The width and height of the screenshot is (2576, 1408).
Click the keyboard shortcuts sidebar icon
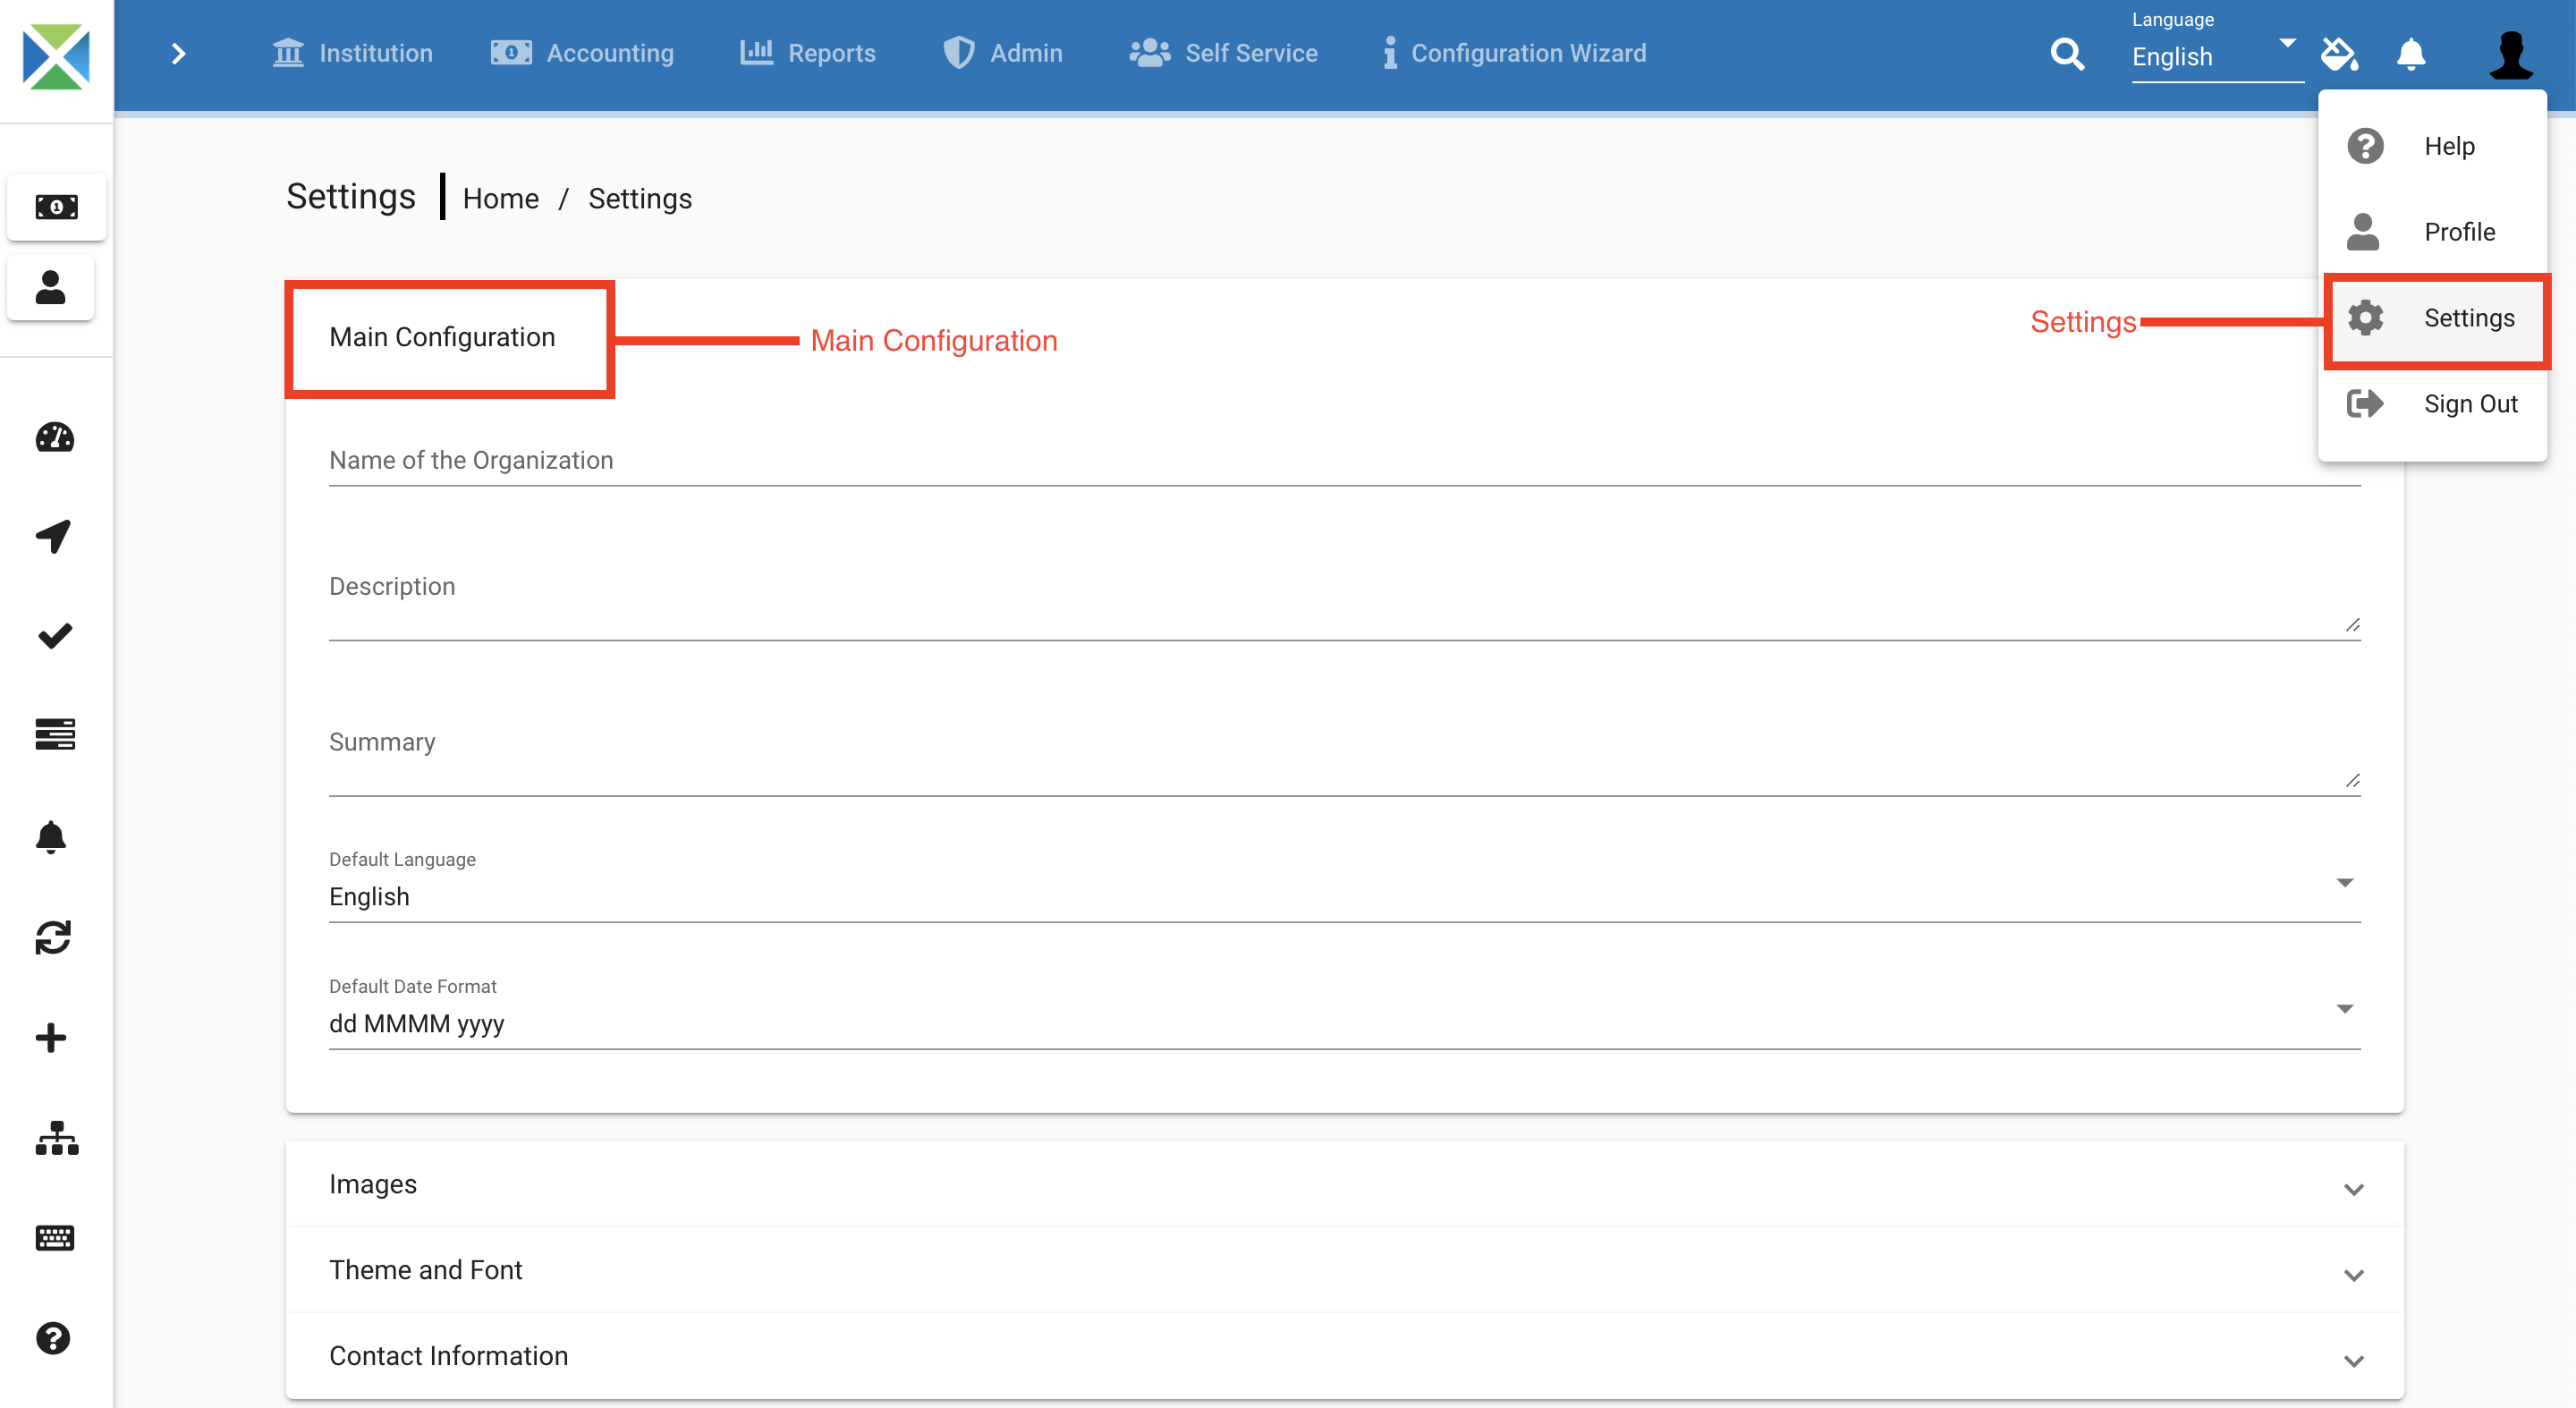pyautogui.click(x=54, y=1238)
